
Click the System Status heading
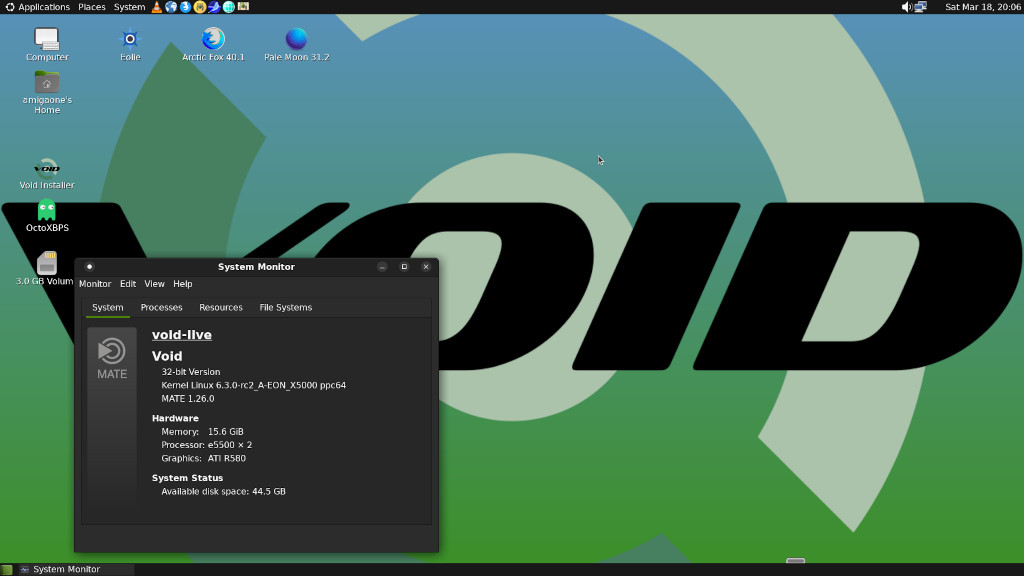[x=187, y=478]
